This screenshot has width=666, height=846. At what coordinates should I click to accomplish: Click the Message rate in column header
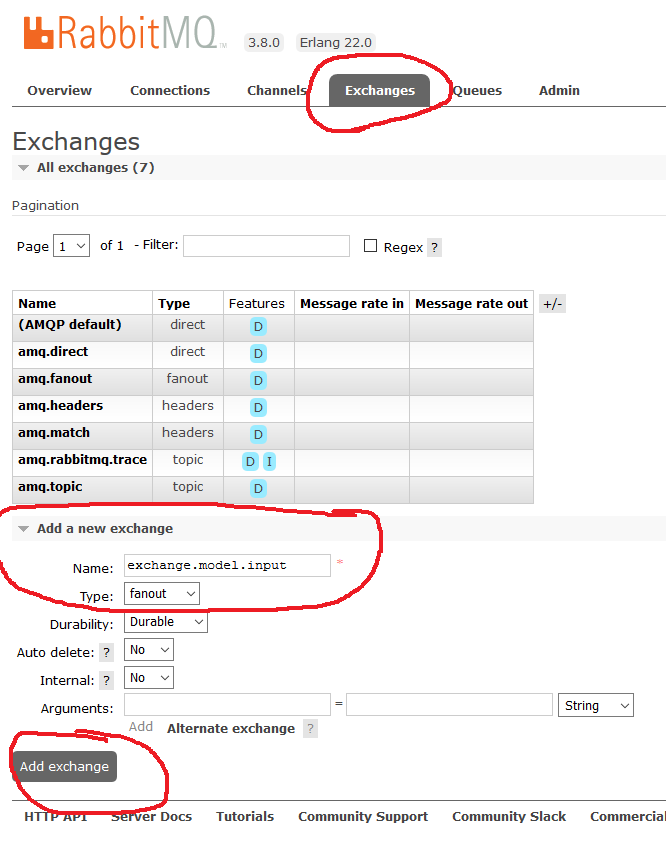point(352,304)
